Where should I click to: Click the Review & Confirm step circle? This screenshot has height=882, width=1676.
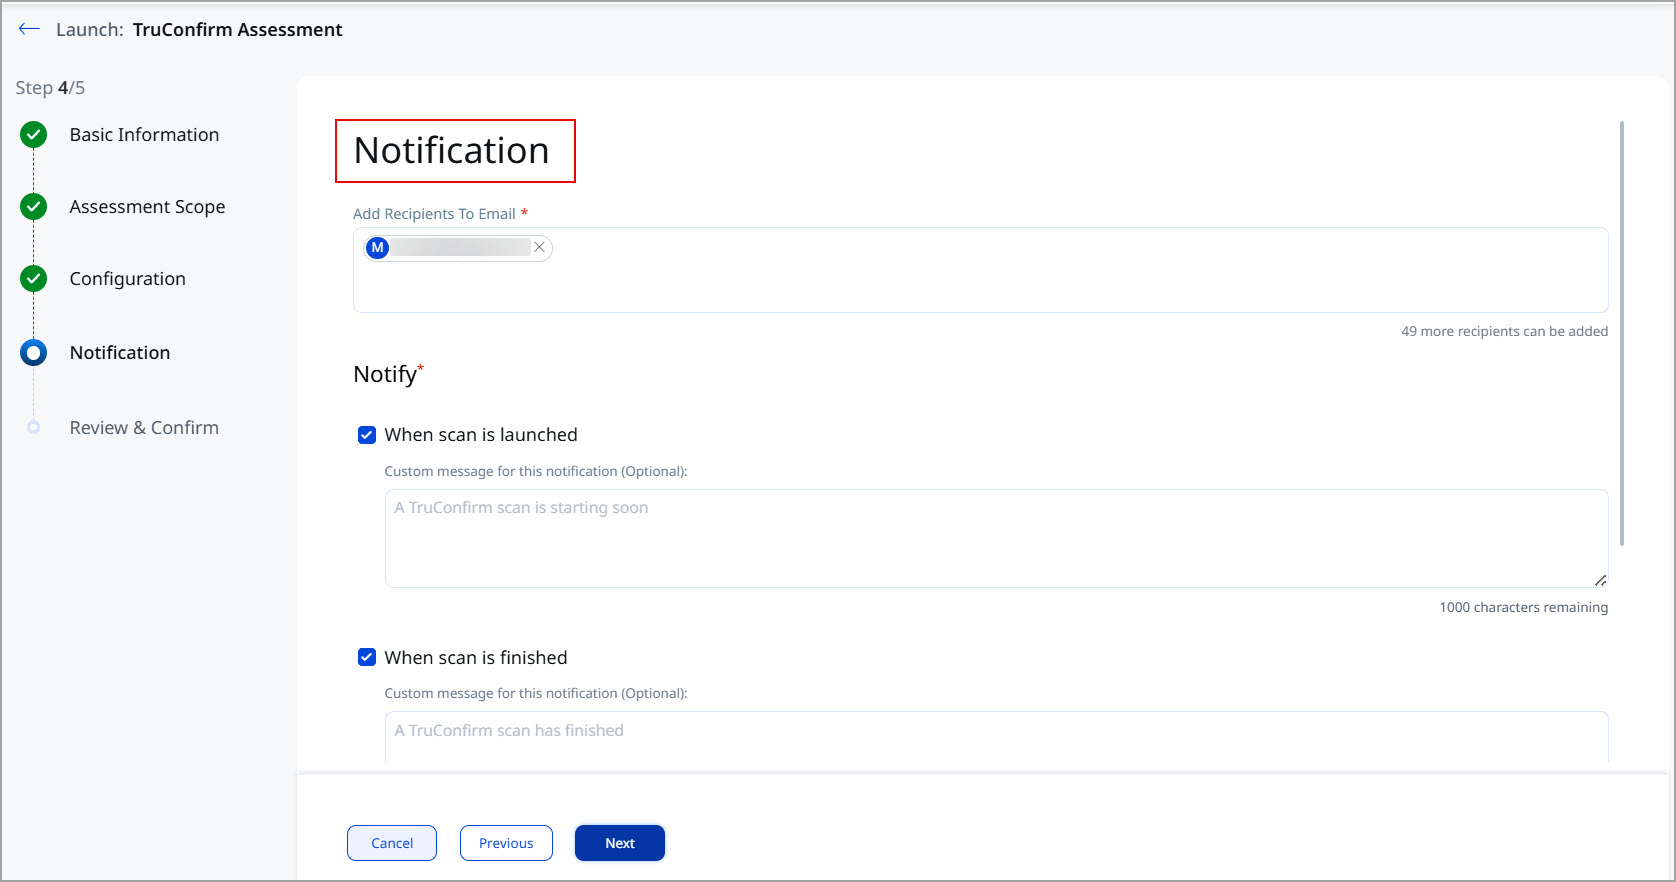click(33, 427)
